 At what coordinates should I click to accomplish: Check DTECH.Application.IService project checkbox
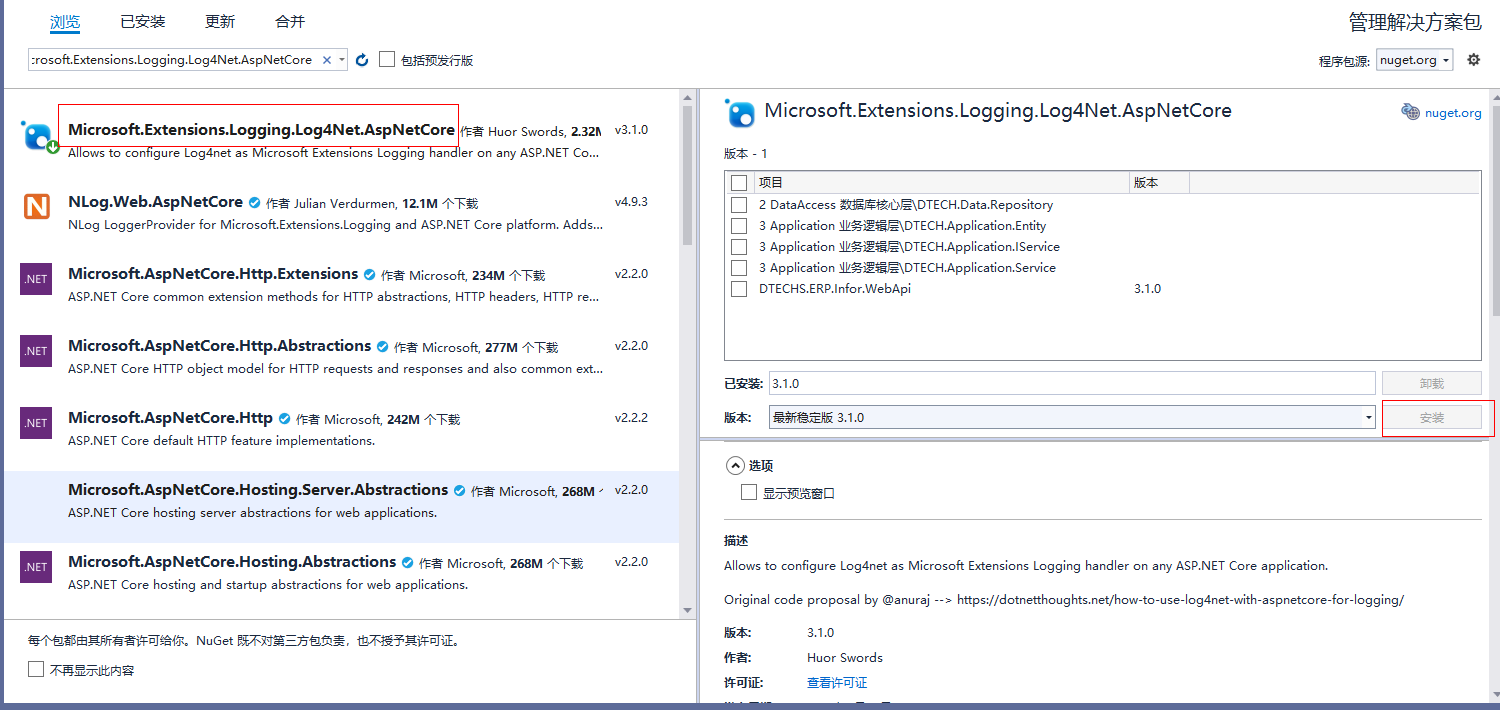739,247
